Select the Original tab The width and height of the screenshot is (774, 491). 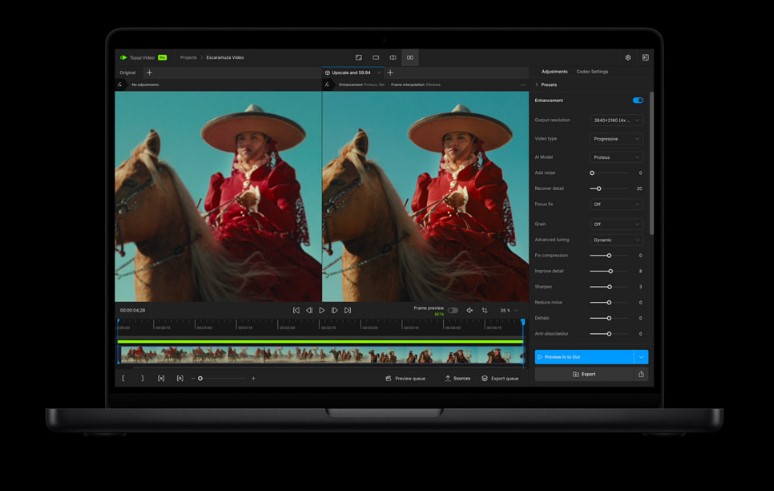128,73
